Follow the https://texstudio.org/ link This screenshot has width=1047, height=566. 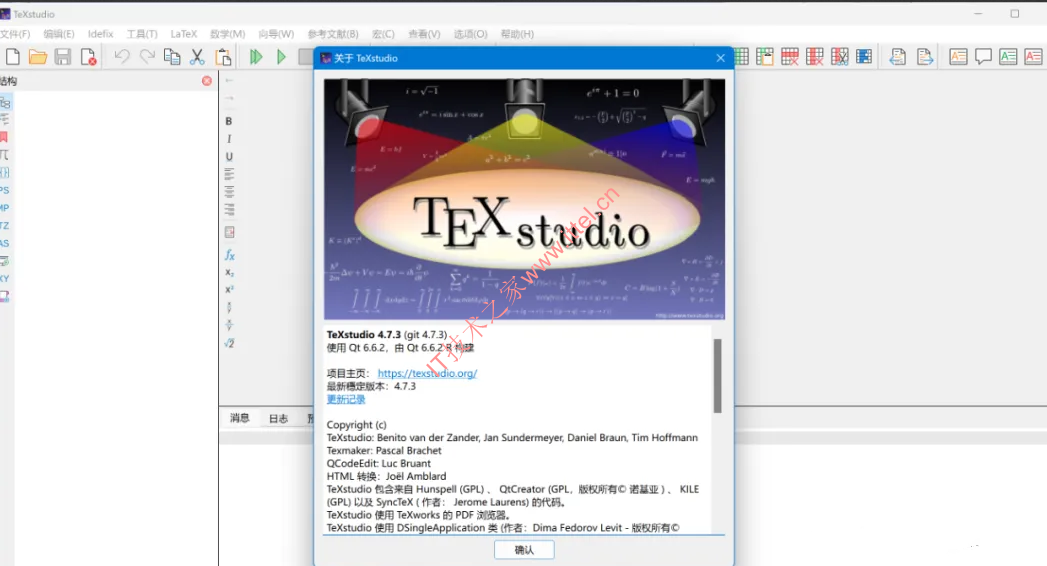pyautogui.click(x=427, y=373)
